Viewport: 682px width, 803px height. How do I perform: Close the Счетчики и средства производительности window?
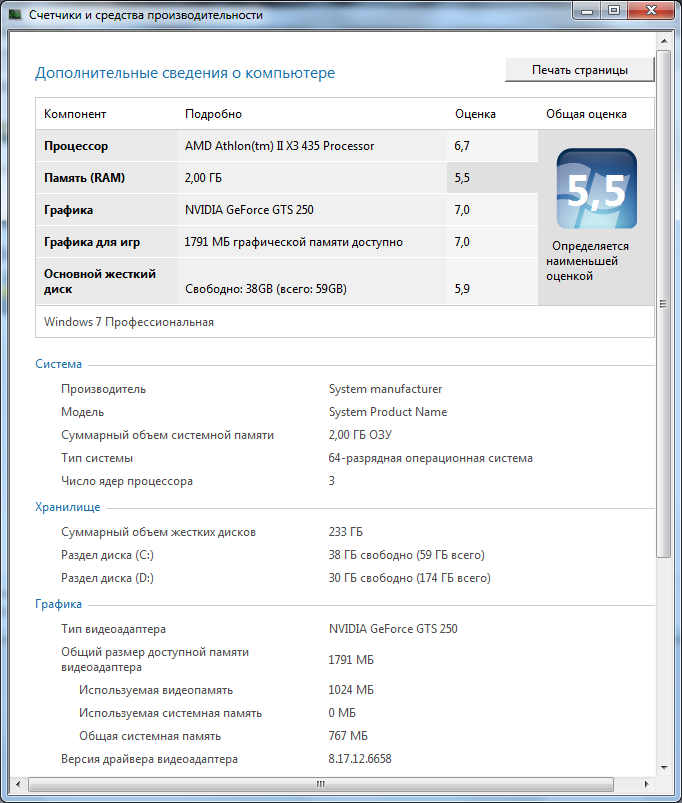pyautogui.click(x=651, y=11)
